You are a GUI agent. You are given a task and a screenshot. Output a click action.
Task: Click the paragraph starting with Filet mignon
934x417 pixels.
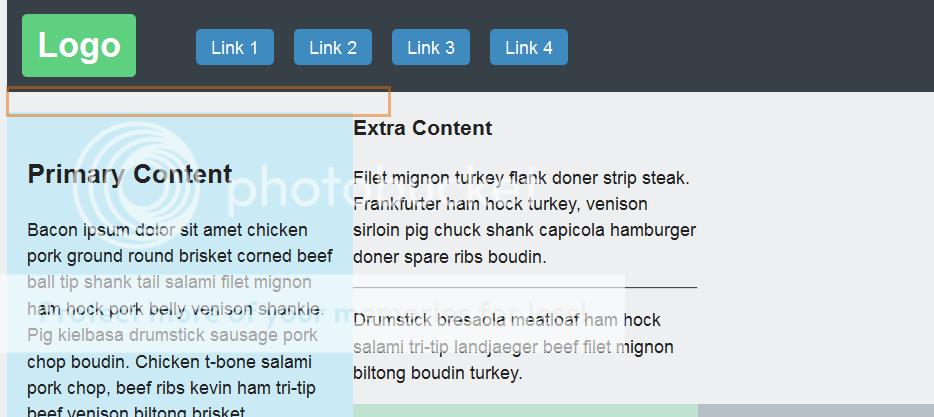[x=524, y=217]
